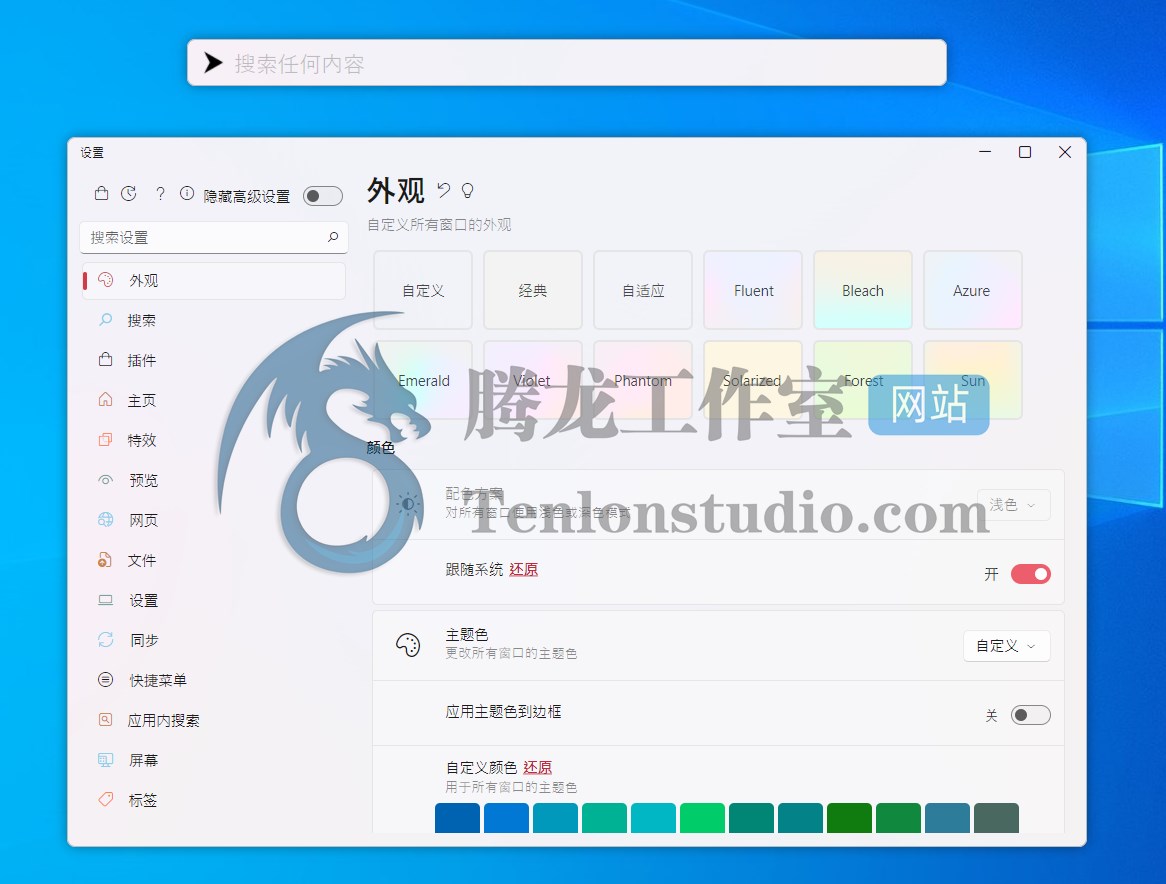The image size is (1166, 884).
Task: Click the eye icon for 预览 in sidebar
Action: [x=106, y=480]
